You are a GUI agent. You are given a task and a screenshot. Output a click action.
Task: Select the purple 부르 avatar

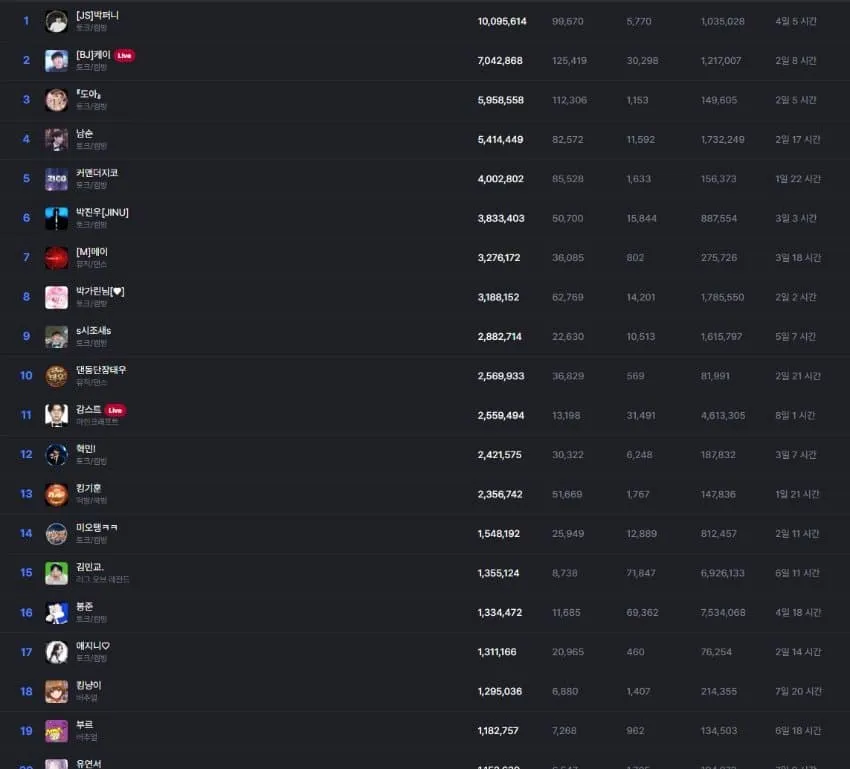[56, 731]
